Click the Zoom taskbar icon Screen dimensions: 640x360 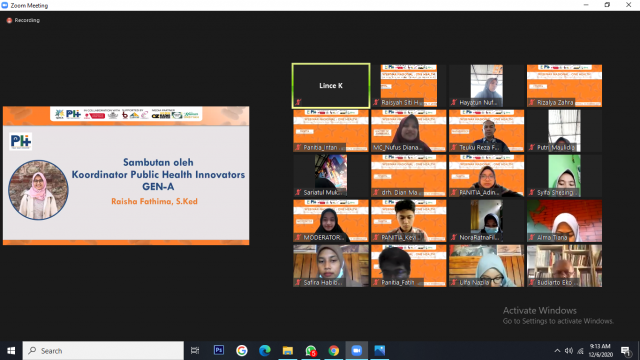(357, 350)
